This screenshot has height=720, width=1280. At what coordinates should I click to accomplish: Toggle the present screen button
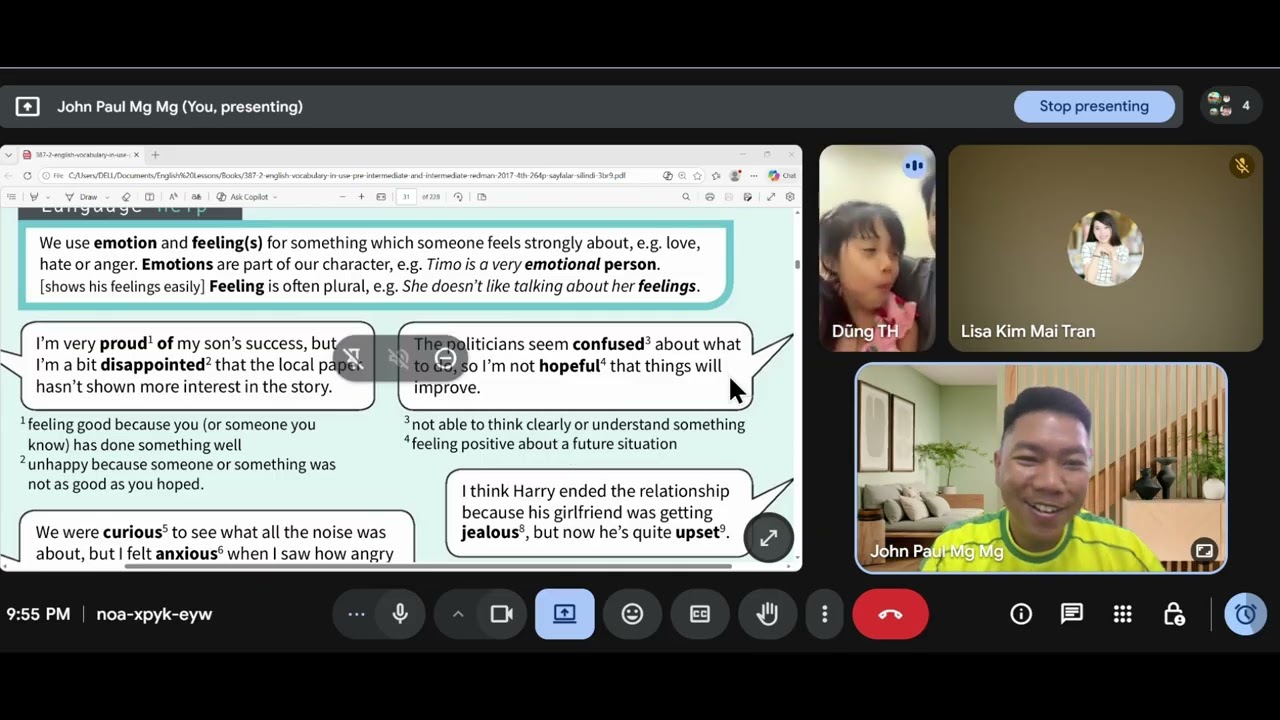[x=565, y=614]
